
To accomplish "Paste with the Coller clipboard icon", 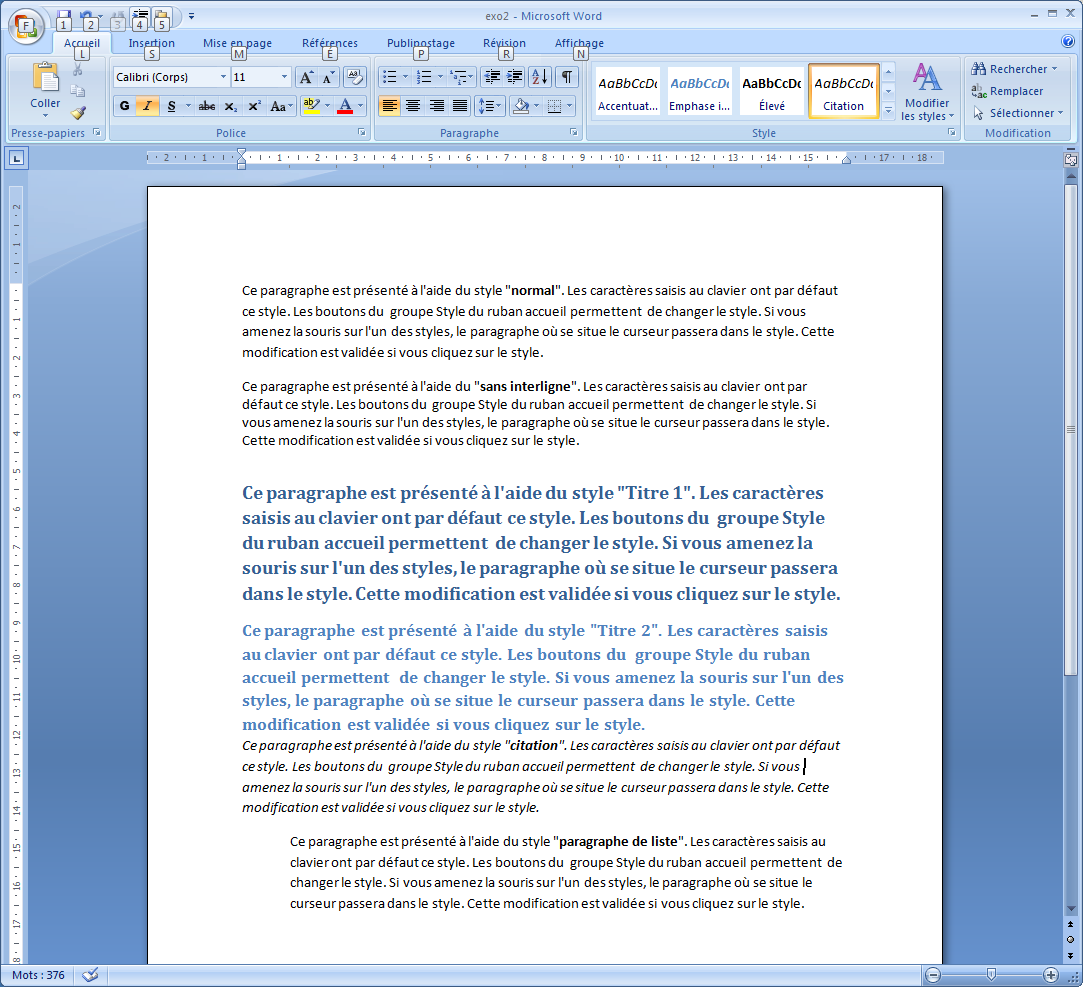I will tap(45, 77).
